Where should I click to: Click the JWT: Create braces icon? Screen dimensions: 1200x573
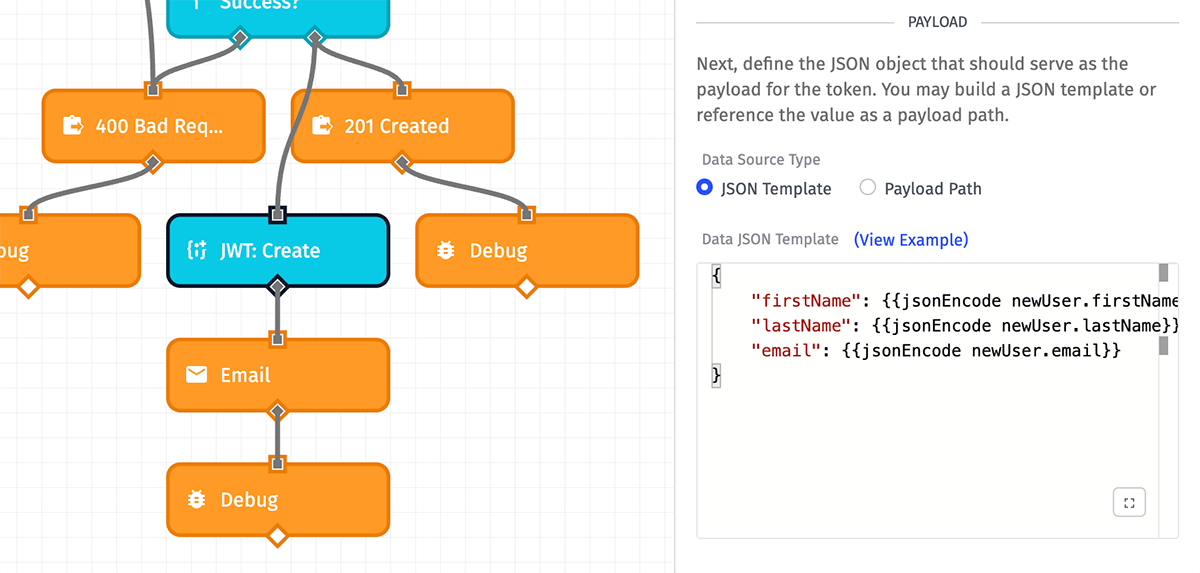[197, 251]
